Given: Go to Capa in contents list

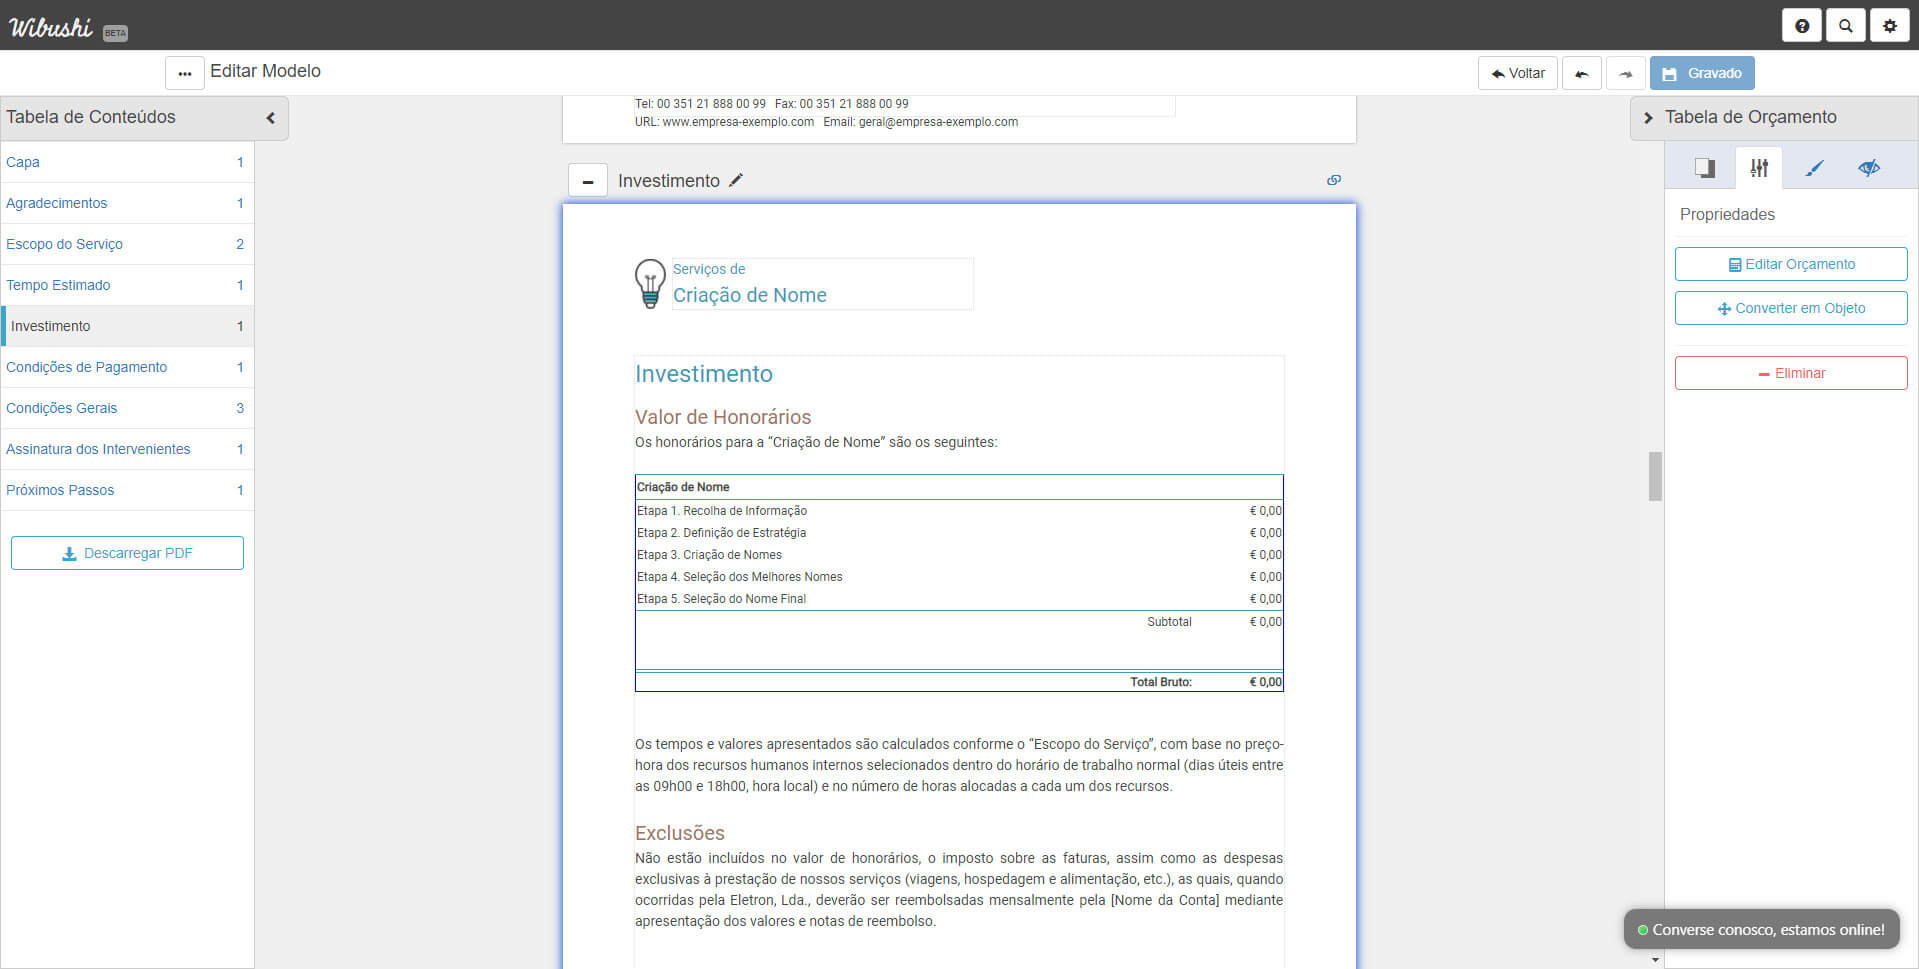Looking at the screenshot, I should [127, 162].
